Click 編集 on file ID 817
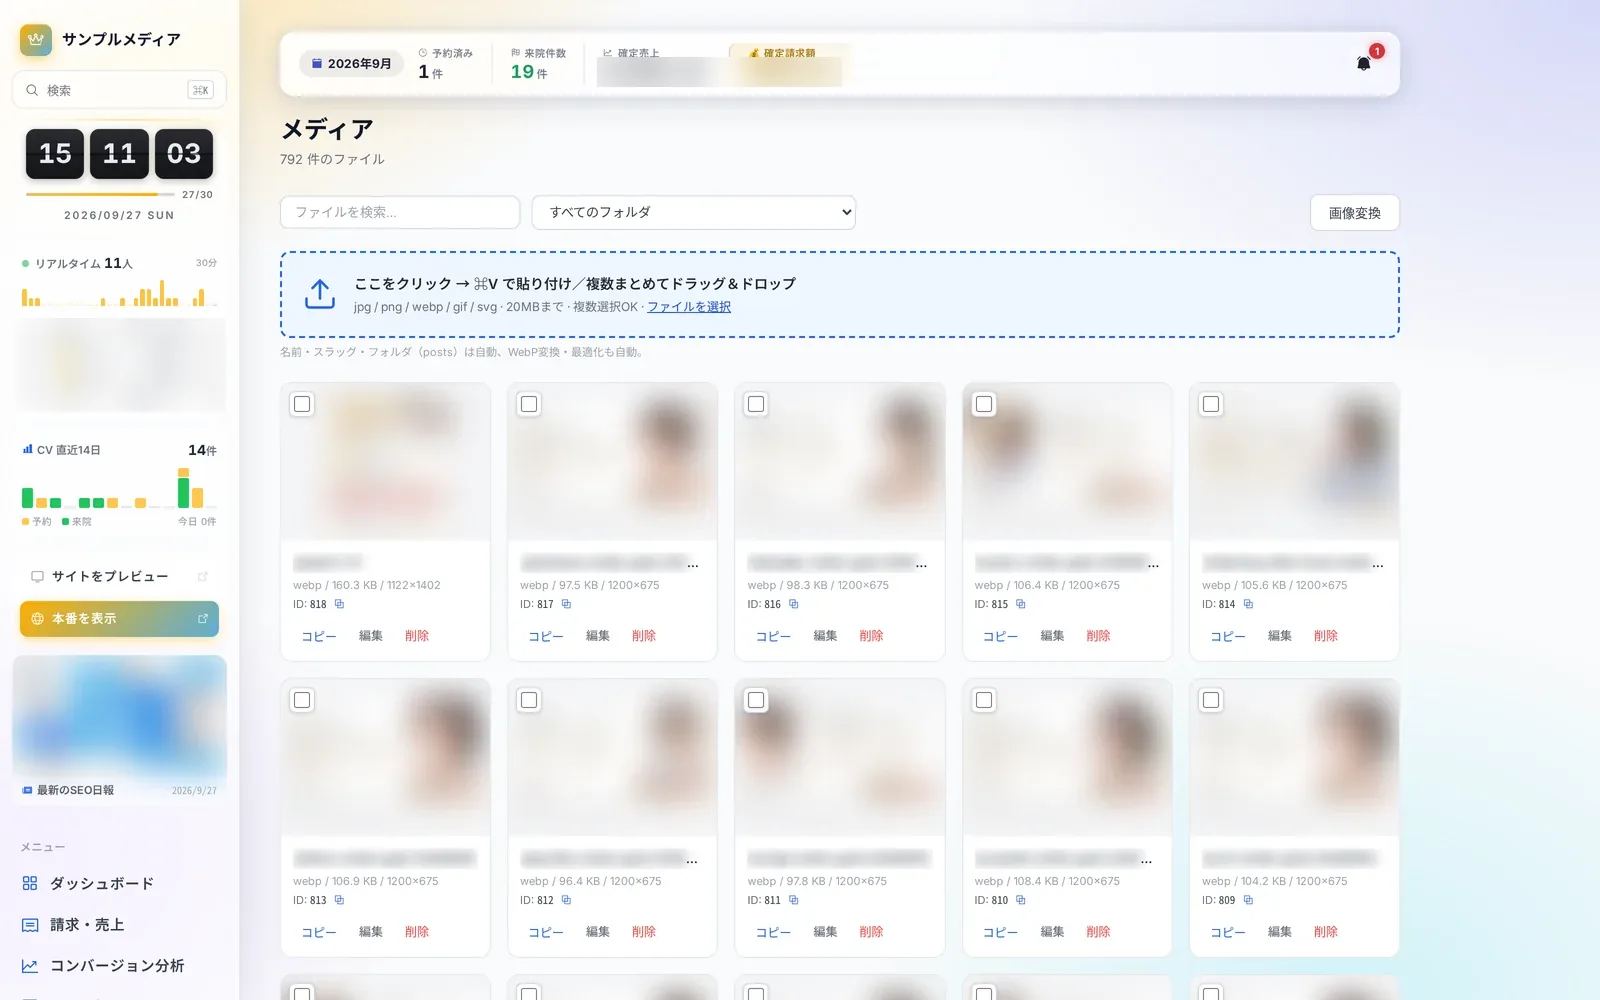This screenshot has height=1000, width=1600. (598, 636)
